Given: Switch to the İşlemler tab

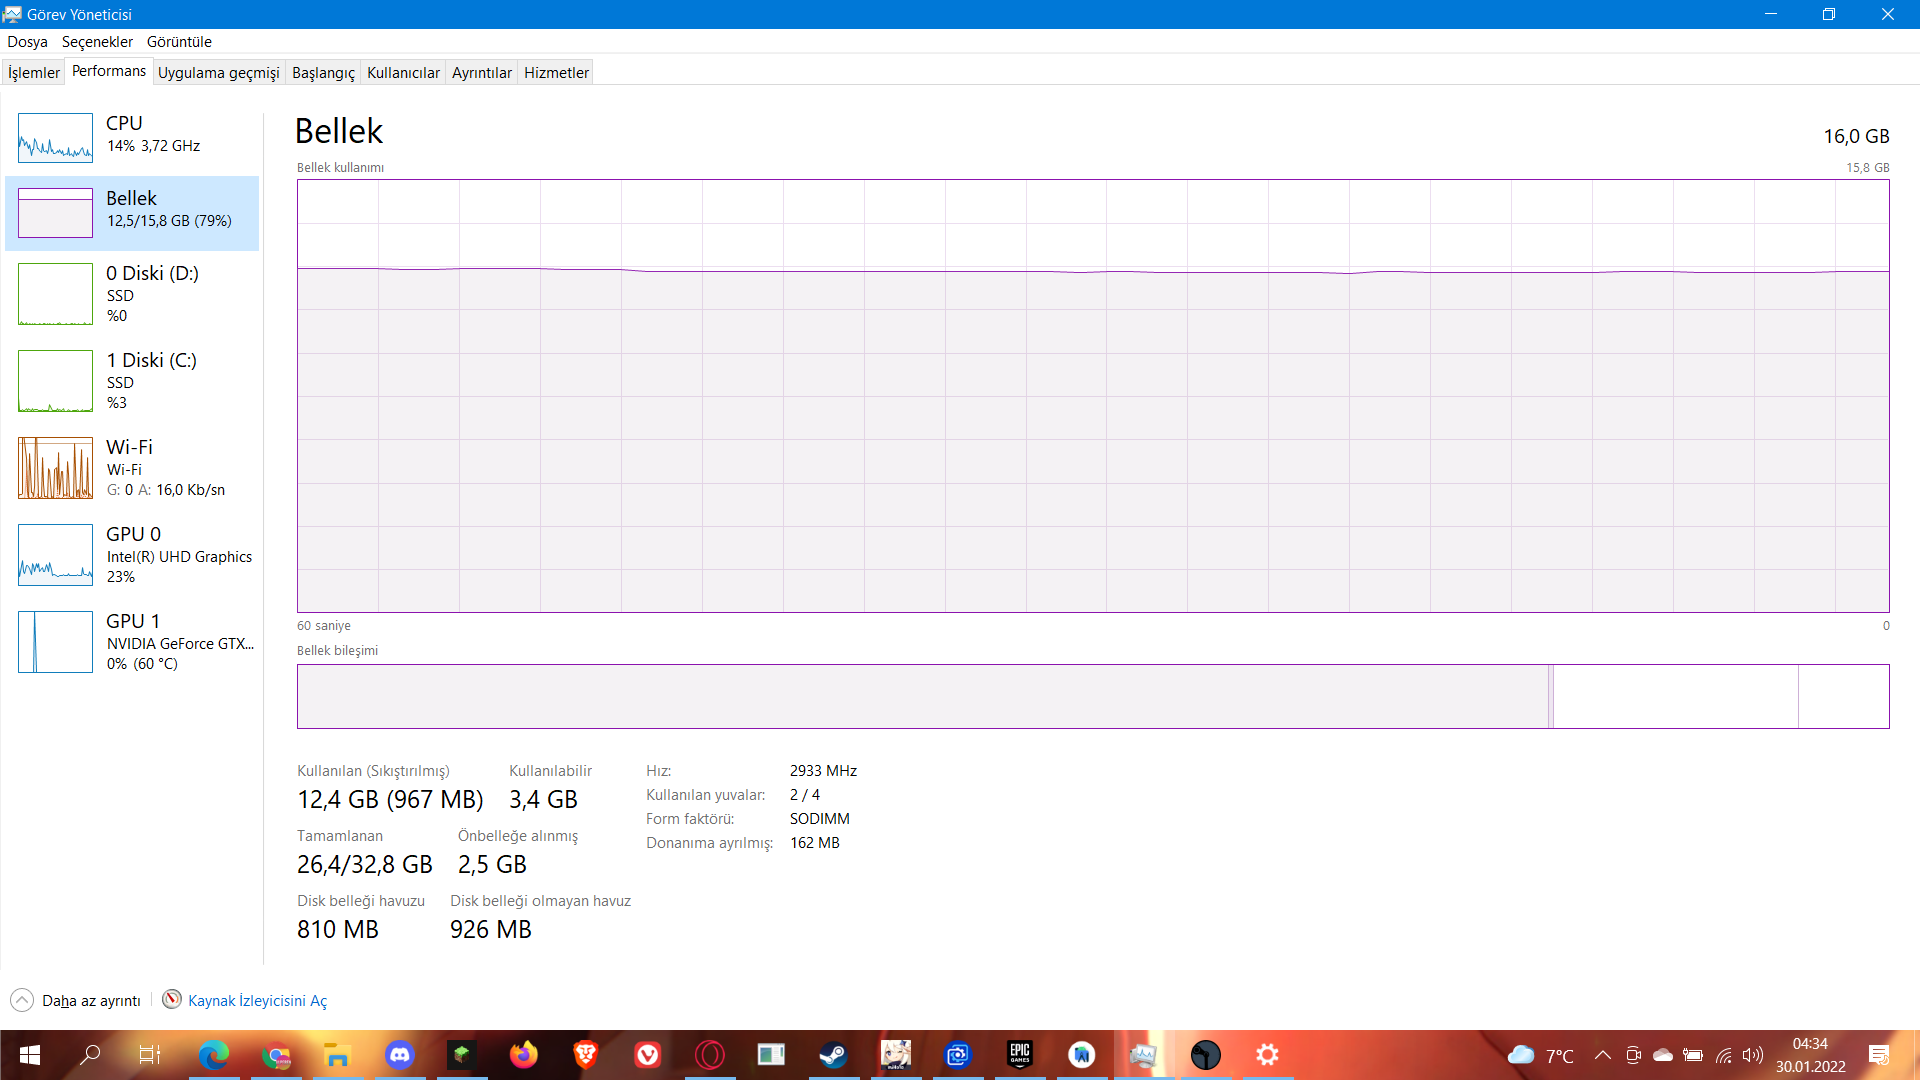Looking at the screenshot, I should 34,73.
